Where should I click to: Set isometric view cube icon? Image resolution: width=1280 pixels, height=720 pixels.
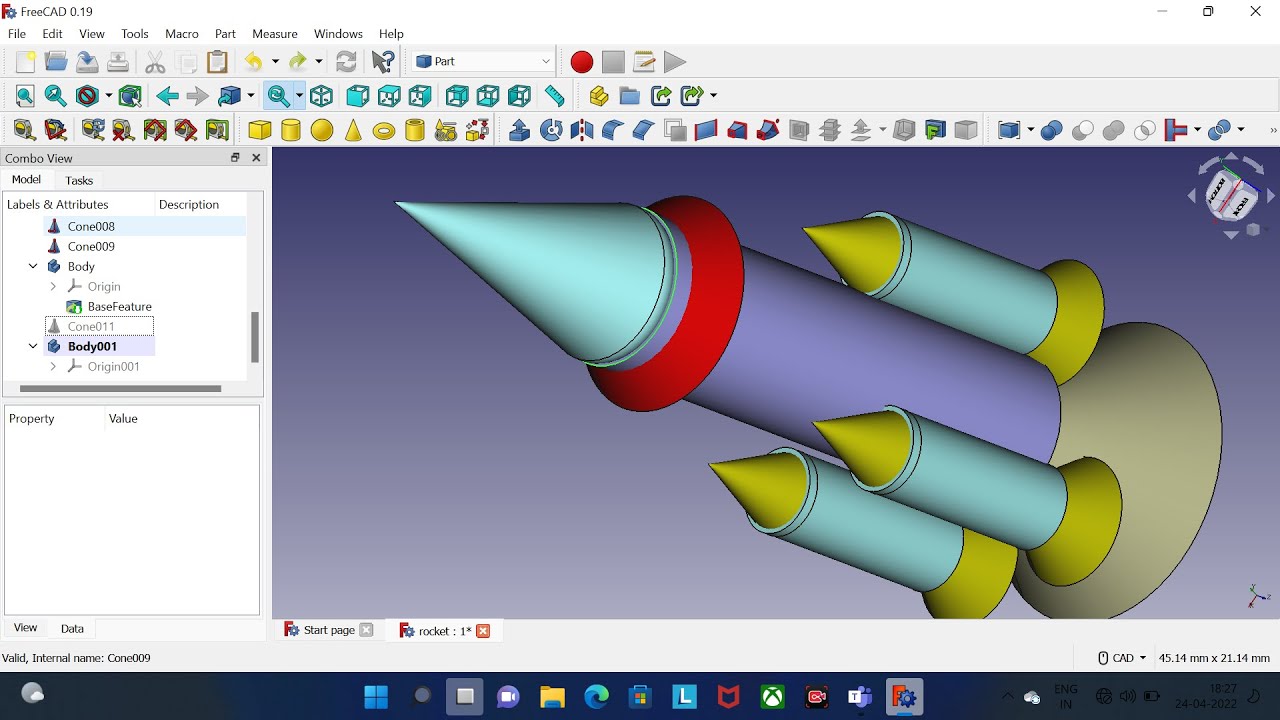tap(321, 96)
